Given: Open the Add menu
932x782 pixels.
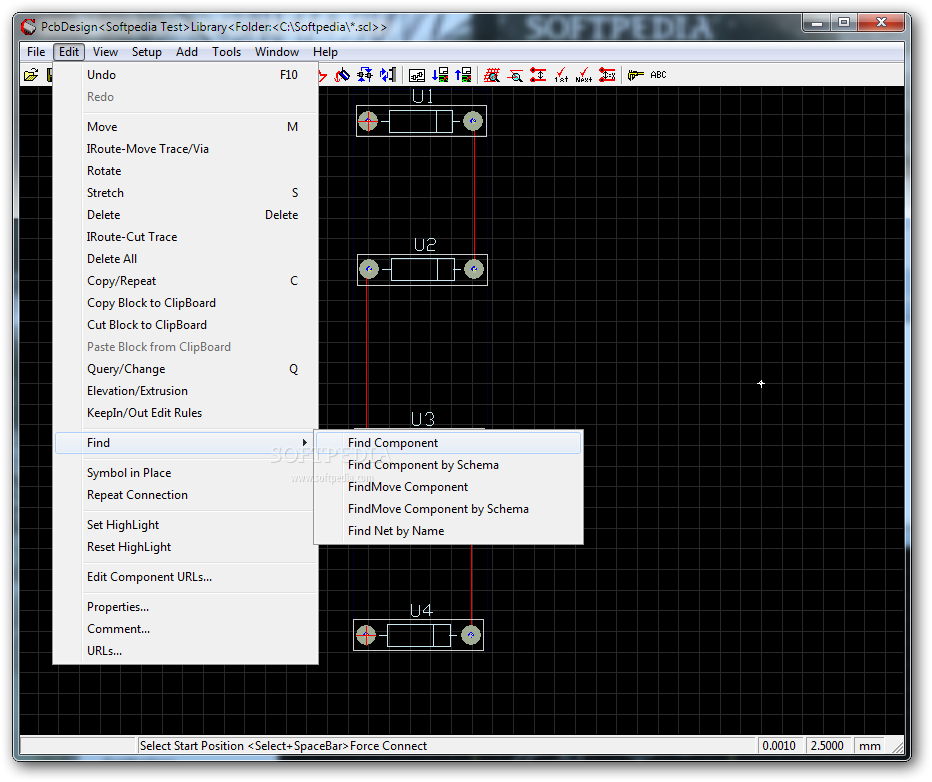Looking at the screenshot, I should [x=187, y=52].
